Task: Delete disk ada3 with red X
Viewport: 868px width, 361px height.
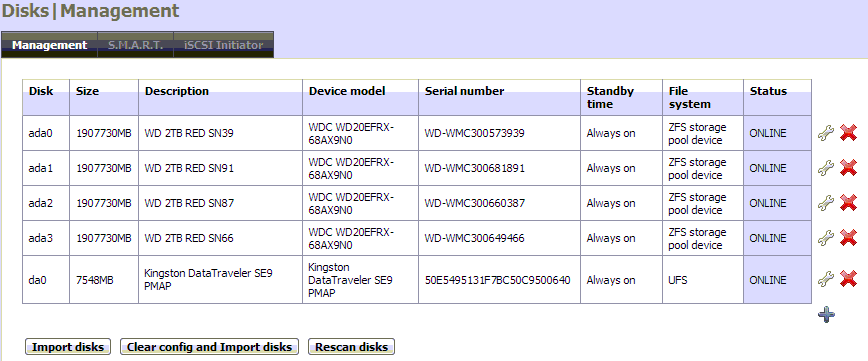Action: (848, 238)
